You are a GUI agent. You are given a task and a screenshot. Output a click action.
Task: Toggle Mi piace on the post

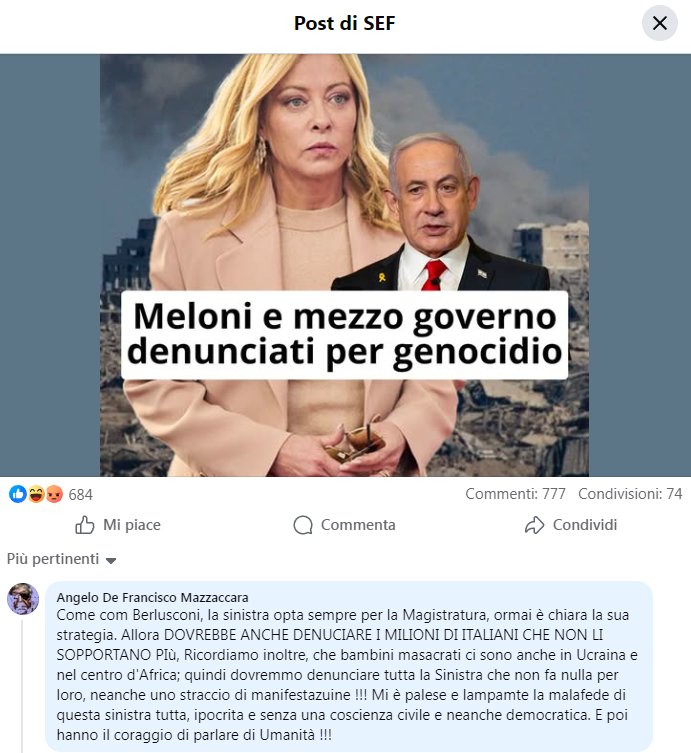tap(118, 525)
